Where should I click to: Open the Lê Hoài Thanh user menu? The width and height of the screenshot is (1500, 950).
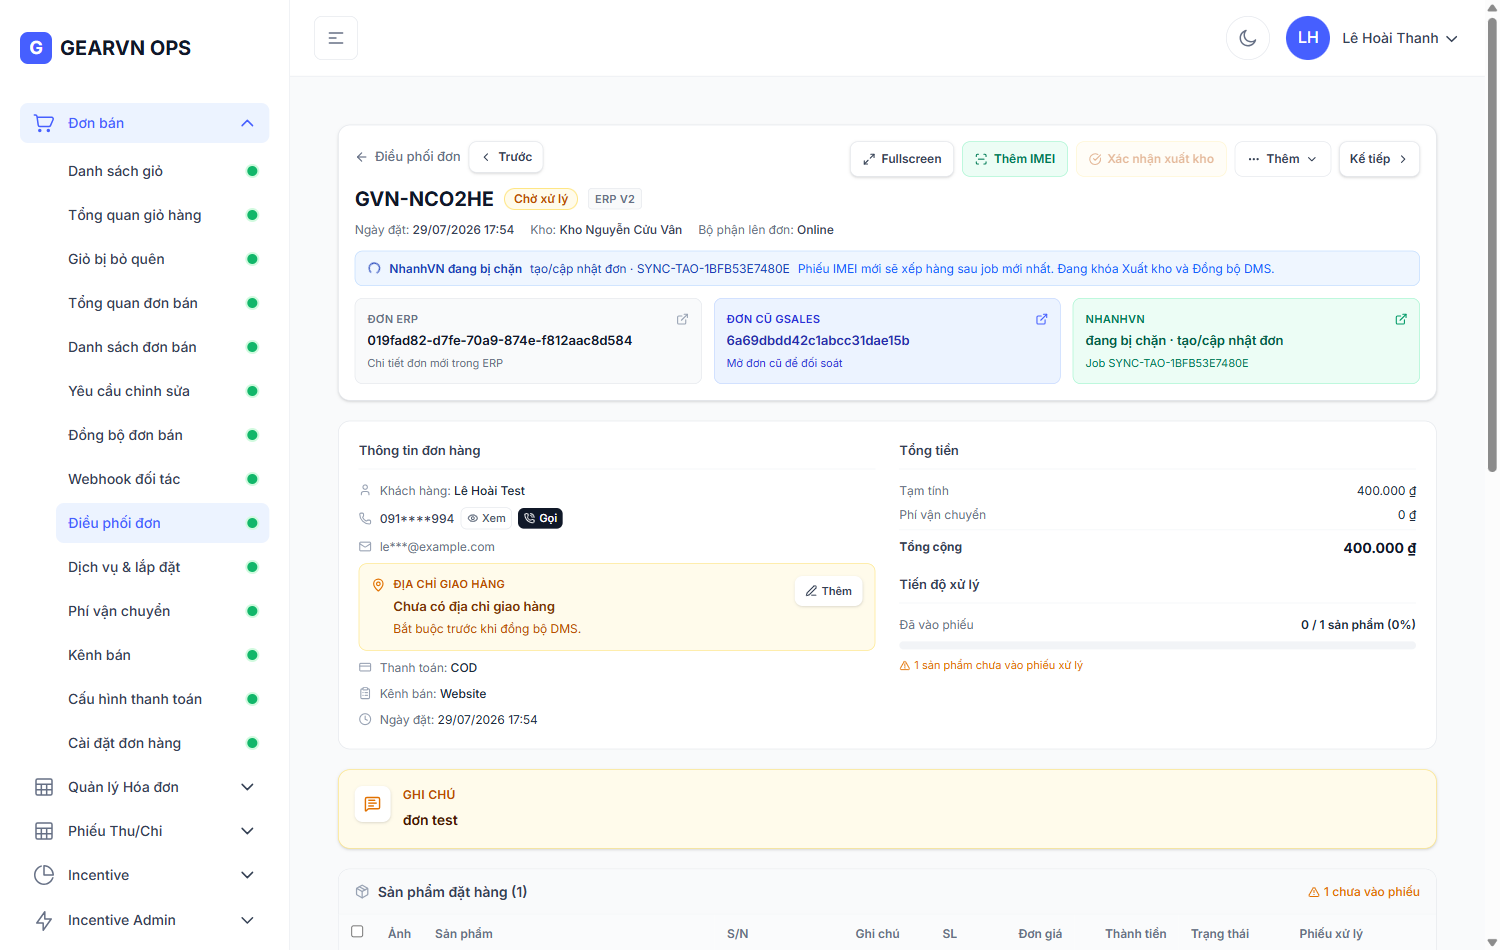pos(1400,38)
